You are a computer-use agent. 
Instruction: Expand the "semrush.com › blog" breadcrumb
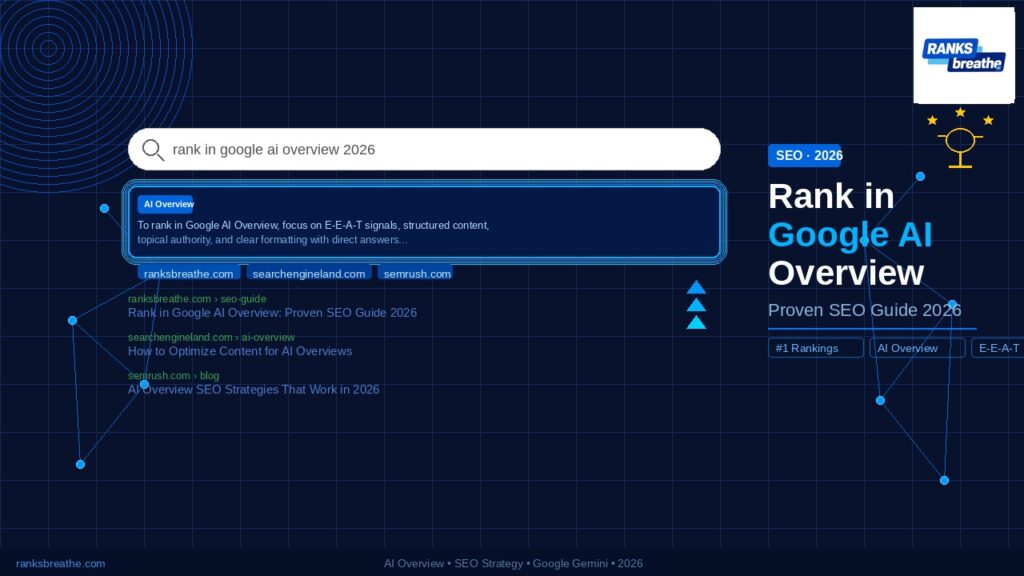click(173, 375)
